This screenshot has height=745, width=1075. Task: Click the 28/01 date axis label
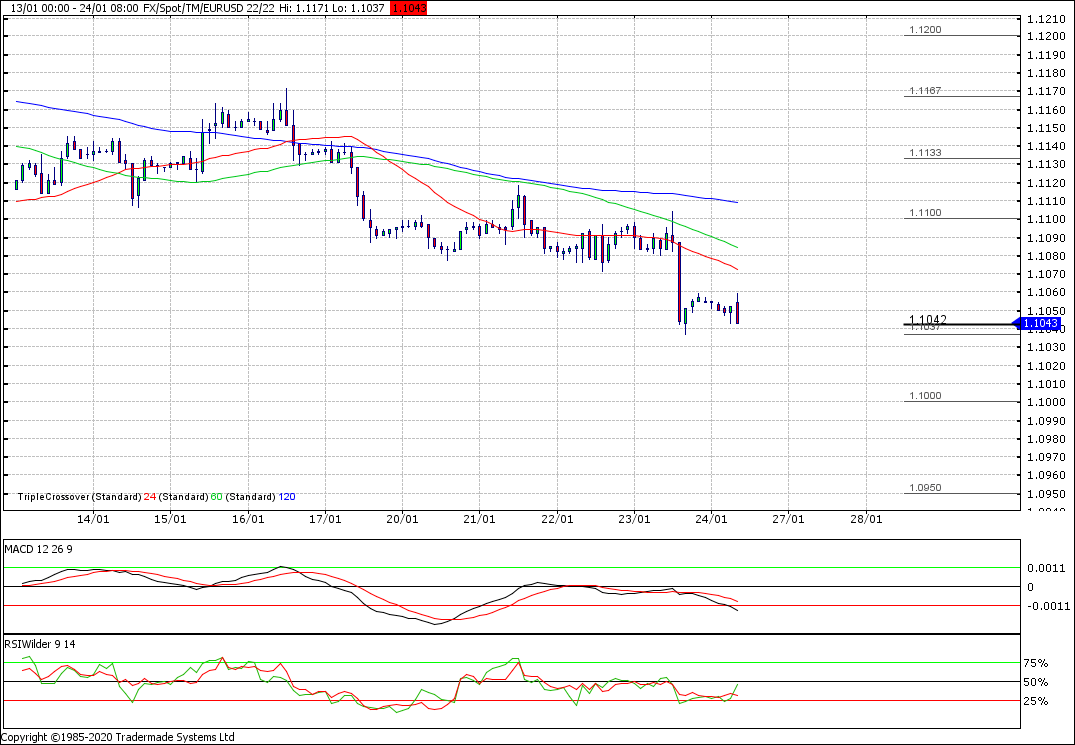coord(866,520)
